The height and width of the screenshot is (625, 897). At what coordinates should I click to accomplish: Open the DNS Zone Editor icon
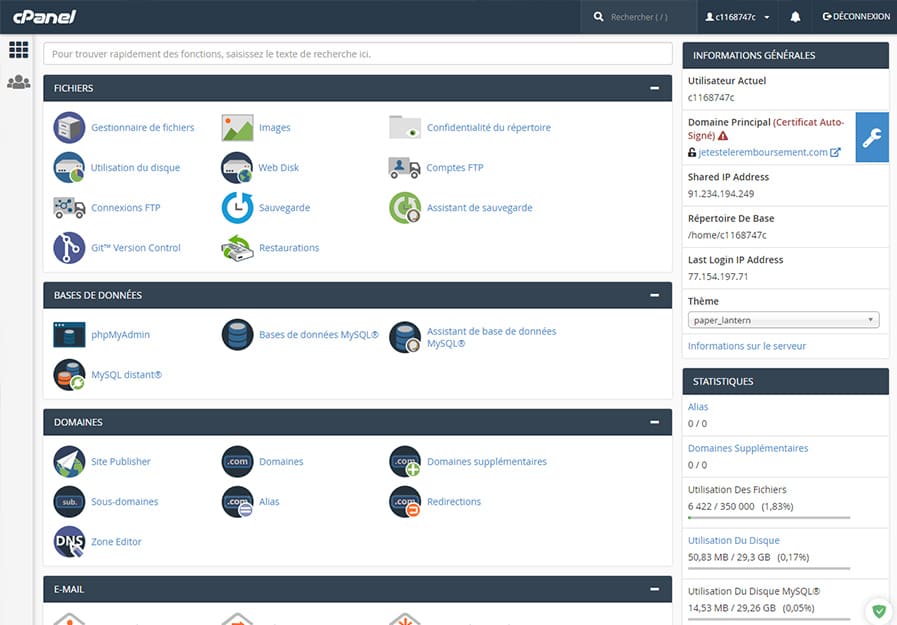69,542
